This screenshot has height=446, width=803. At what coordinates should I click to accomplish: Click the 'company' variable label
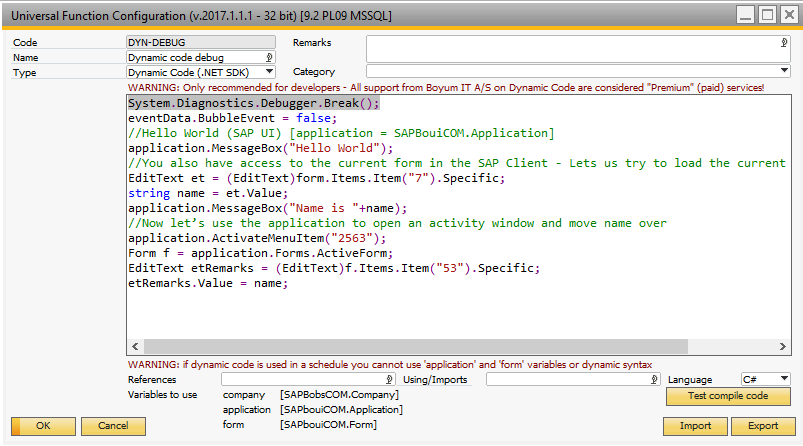(x=244, y=395)
